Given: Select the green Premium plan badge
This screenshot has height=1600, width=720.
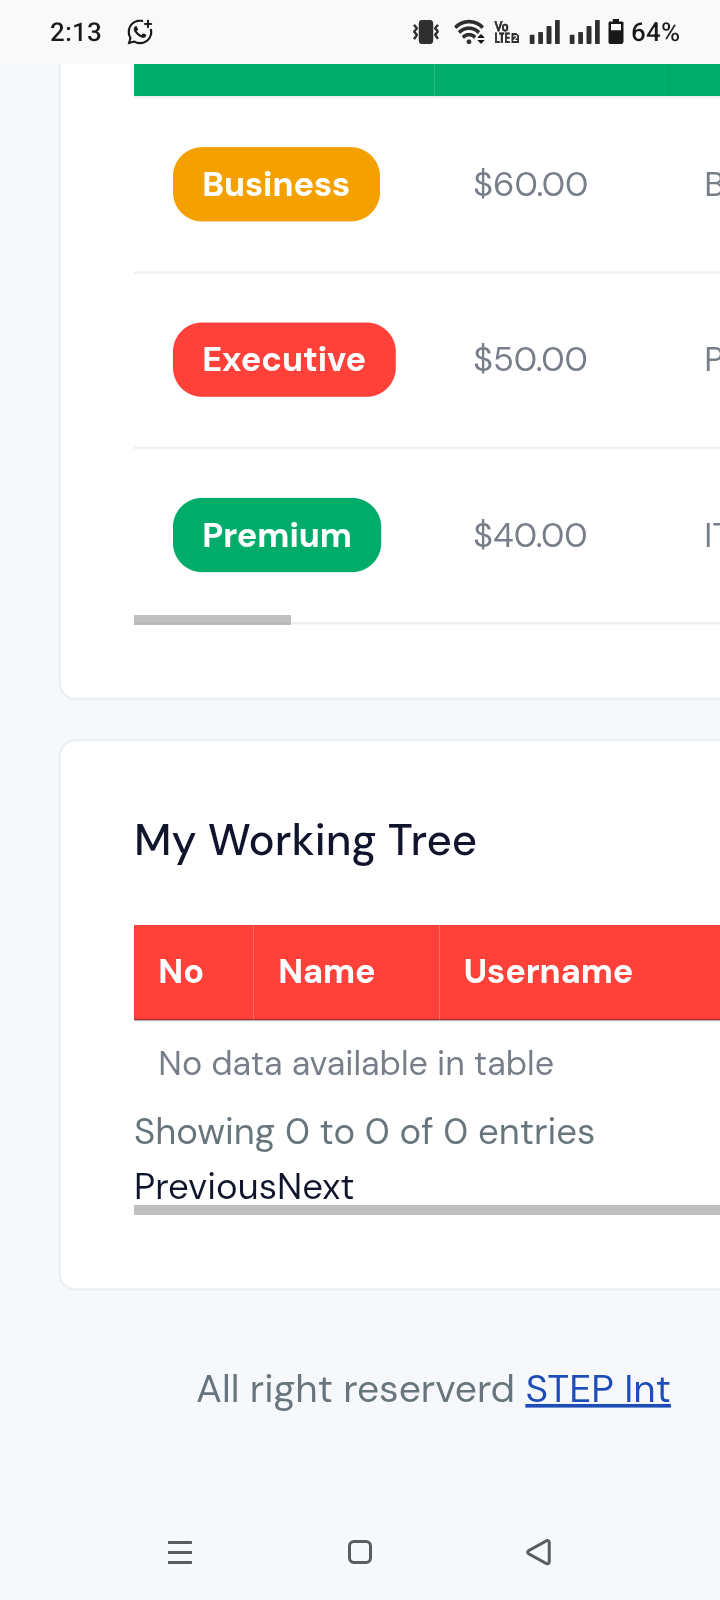Looking at the screenshot, I should [277, 535].
